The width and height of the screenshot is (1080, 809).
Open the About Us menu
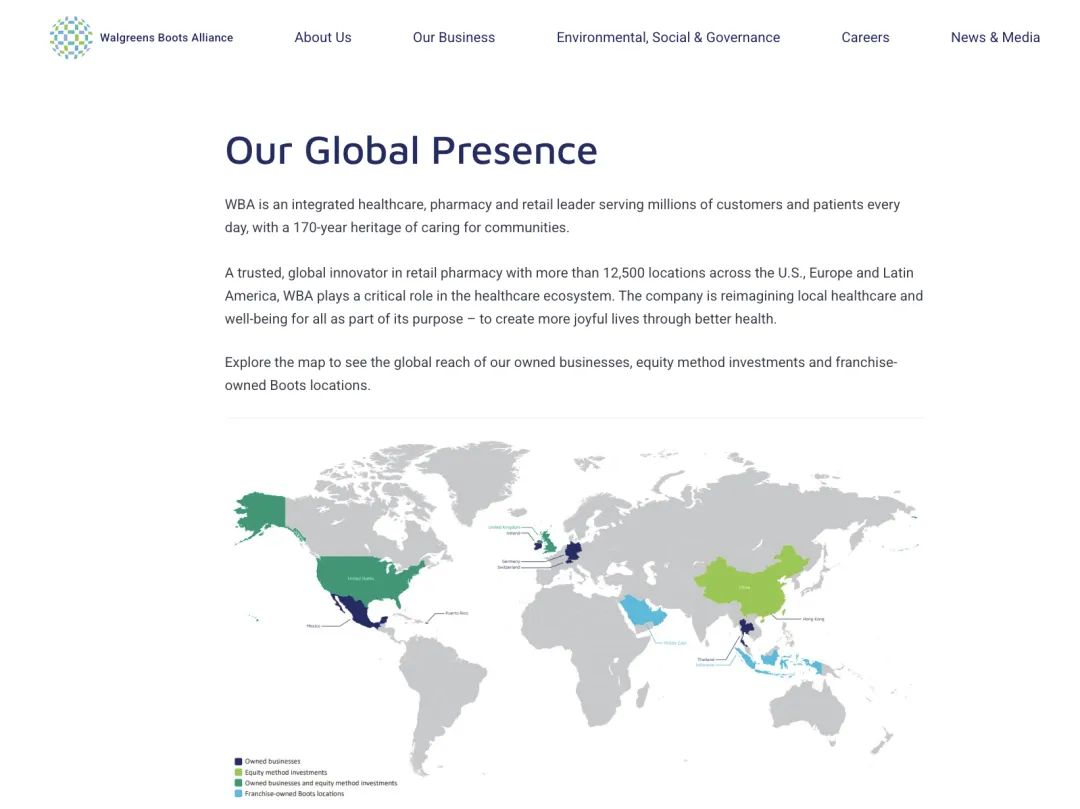[x=322, y=38]
